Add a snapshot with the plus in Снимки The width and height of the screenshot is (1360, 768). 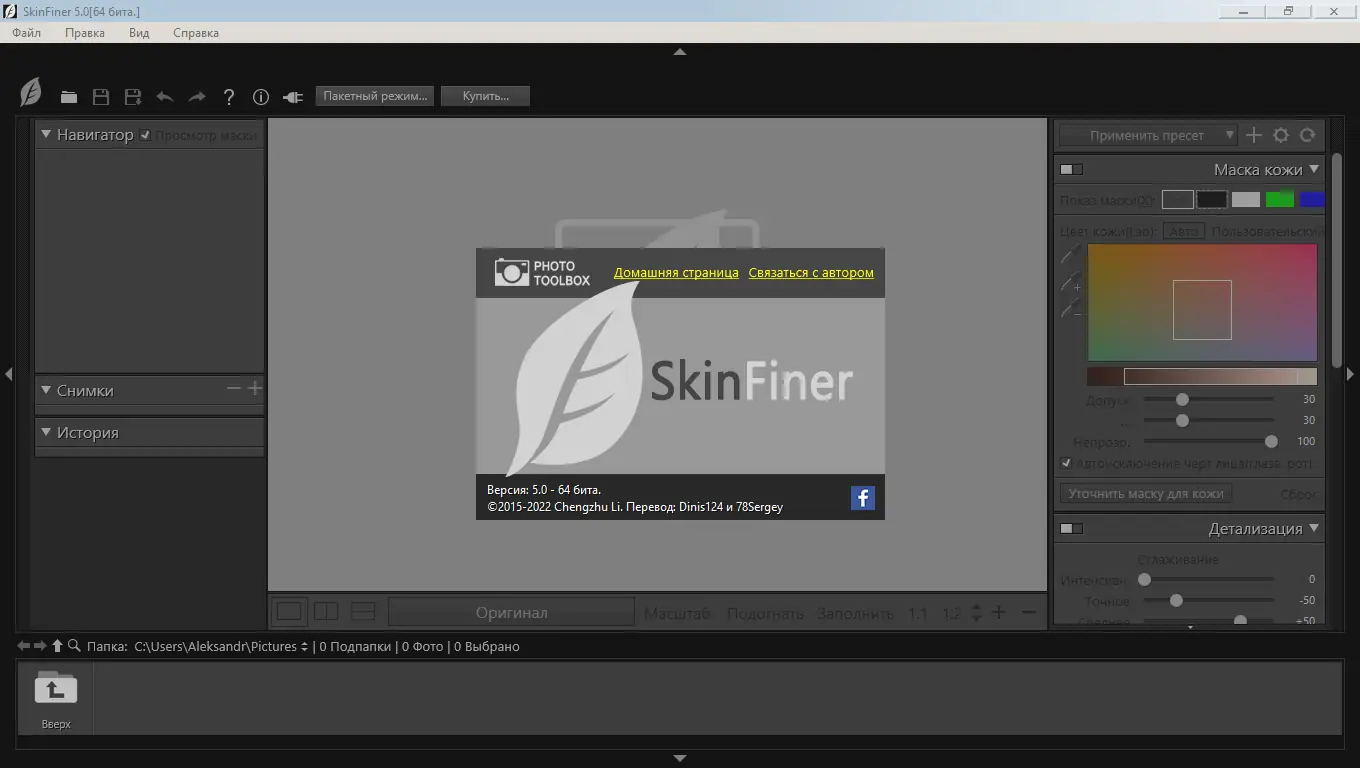(255, 388)
